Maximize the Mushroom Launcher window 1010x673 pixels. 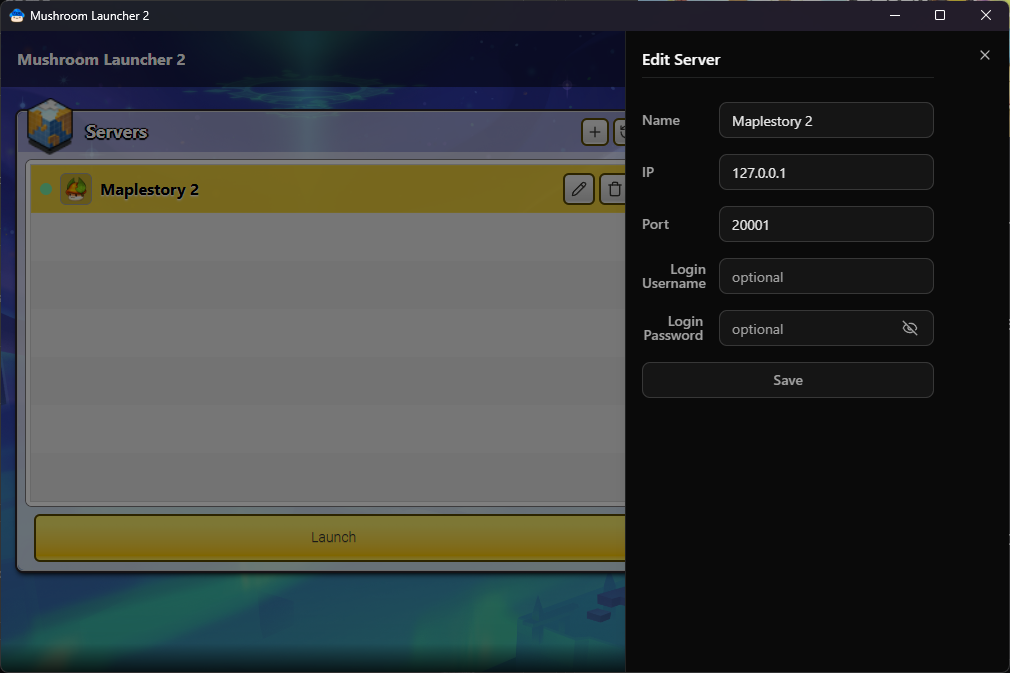940,15
